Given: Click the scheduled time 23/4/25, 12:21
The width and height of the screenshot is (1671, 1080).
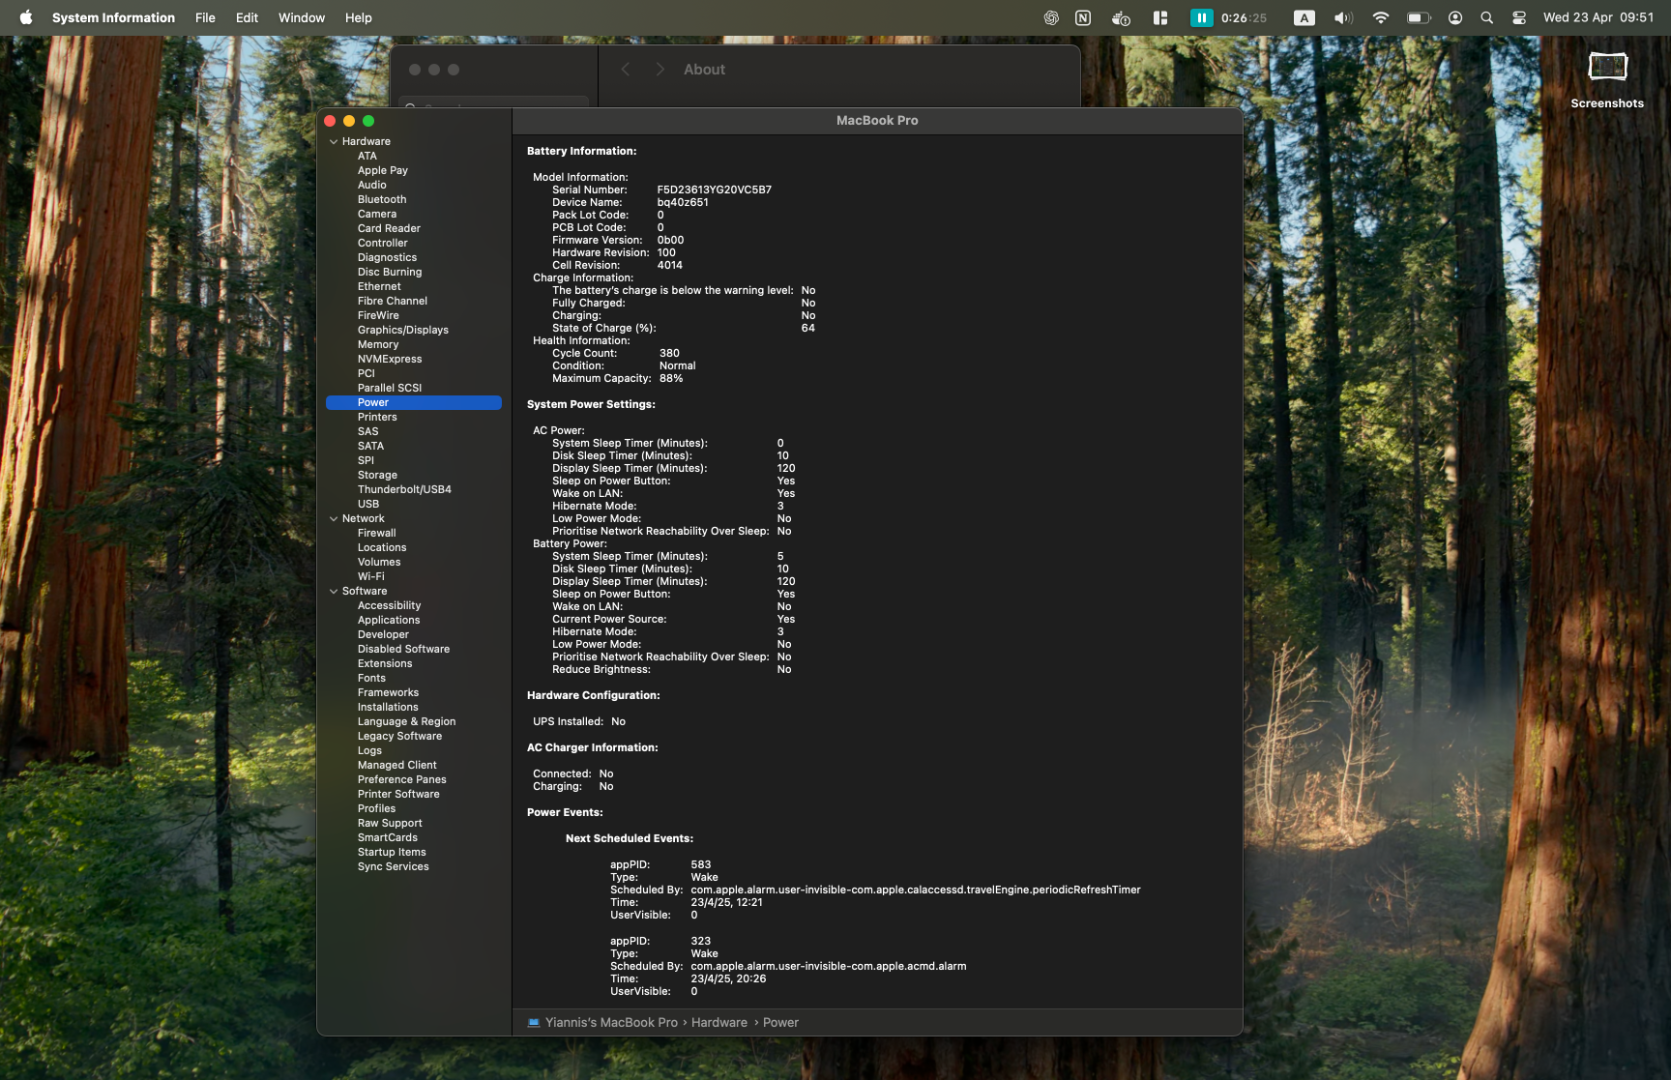Looking at the screenshot, I should click(726, 902).
